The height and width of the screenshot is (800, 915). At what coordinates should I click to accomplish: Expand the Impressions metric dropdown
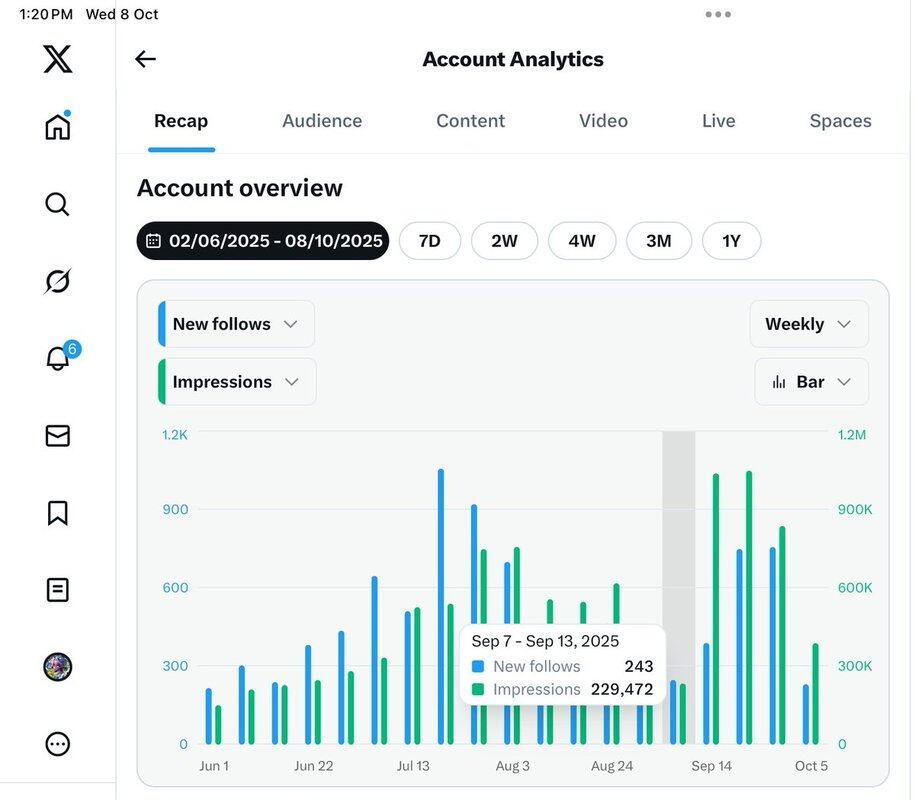[x=237, y=382]
